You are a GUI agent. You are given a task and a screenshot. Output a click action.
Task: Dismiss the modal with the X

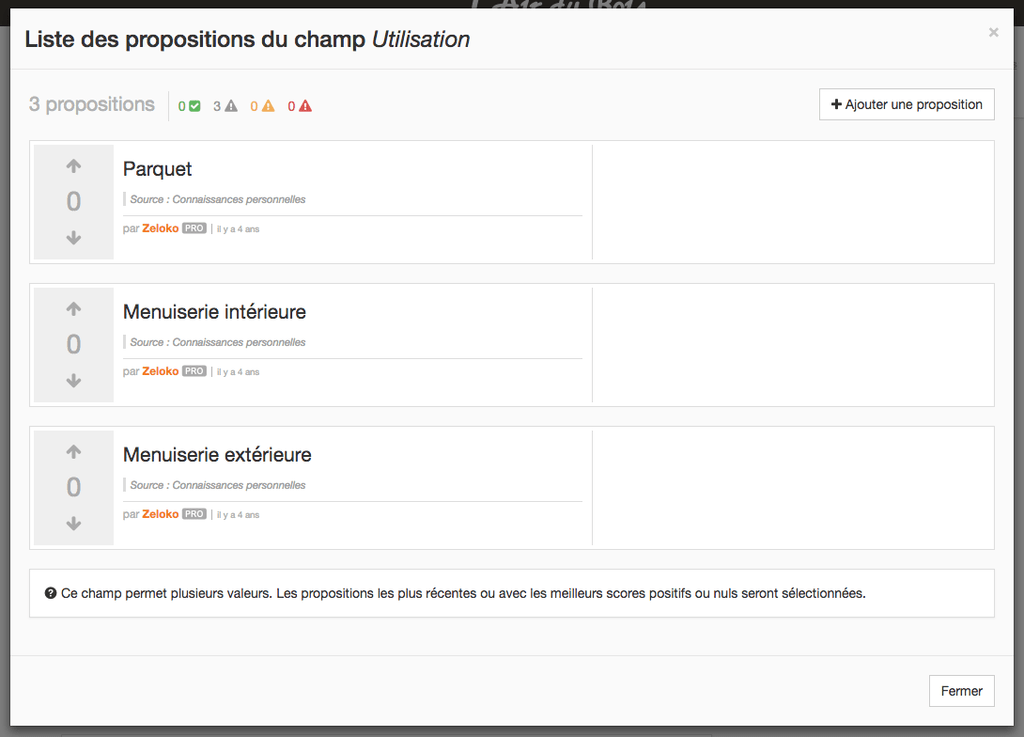pos(993,32)
